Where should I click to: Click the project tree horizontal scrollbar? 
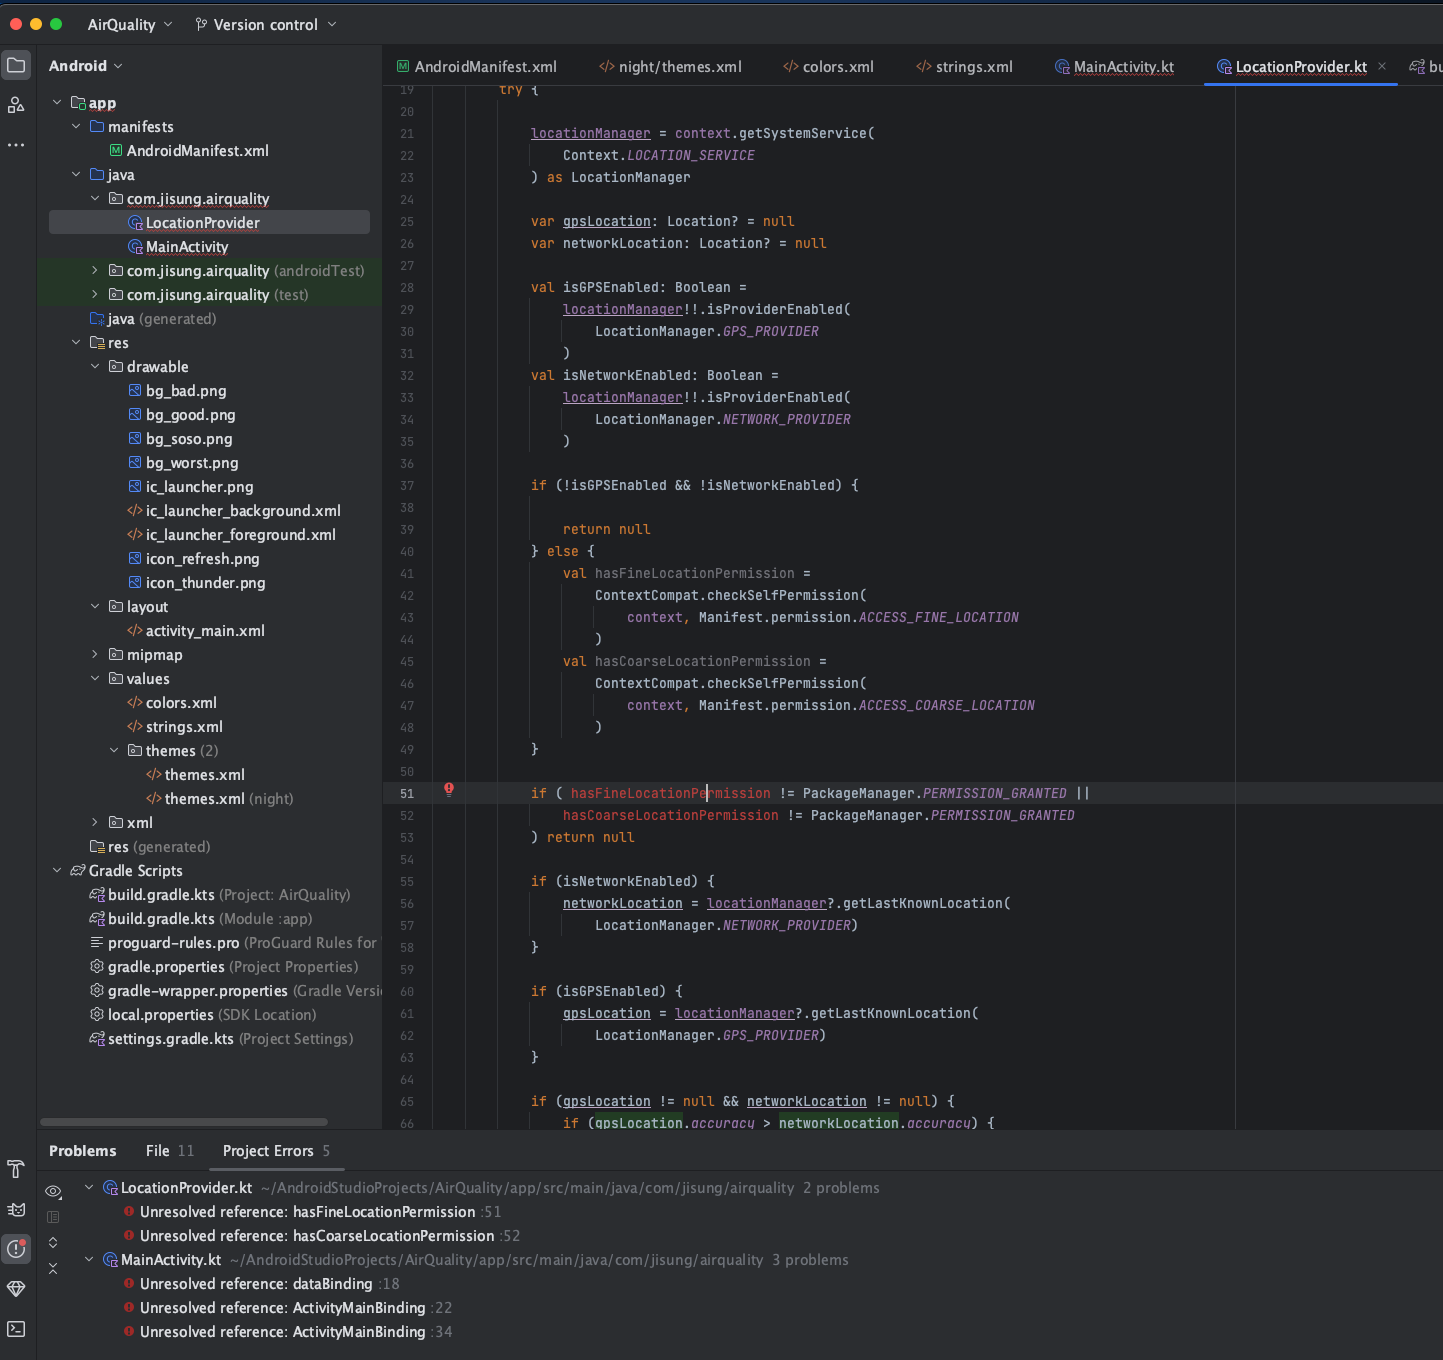click(184, 1122)
